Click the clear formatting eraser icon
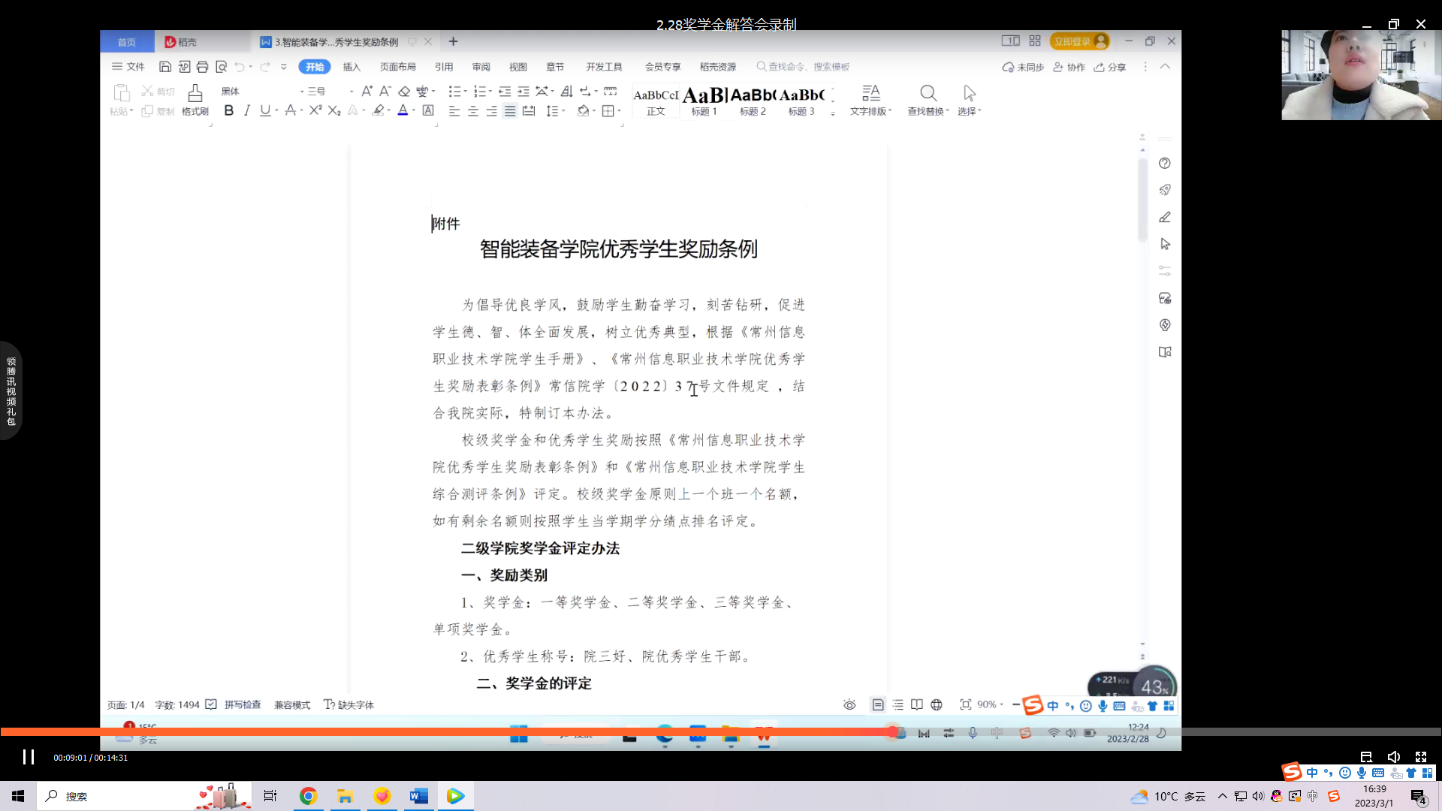The image size is (1442, 811). point(404,91)
